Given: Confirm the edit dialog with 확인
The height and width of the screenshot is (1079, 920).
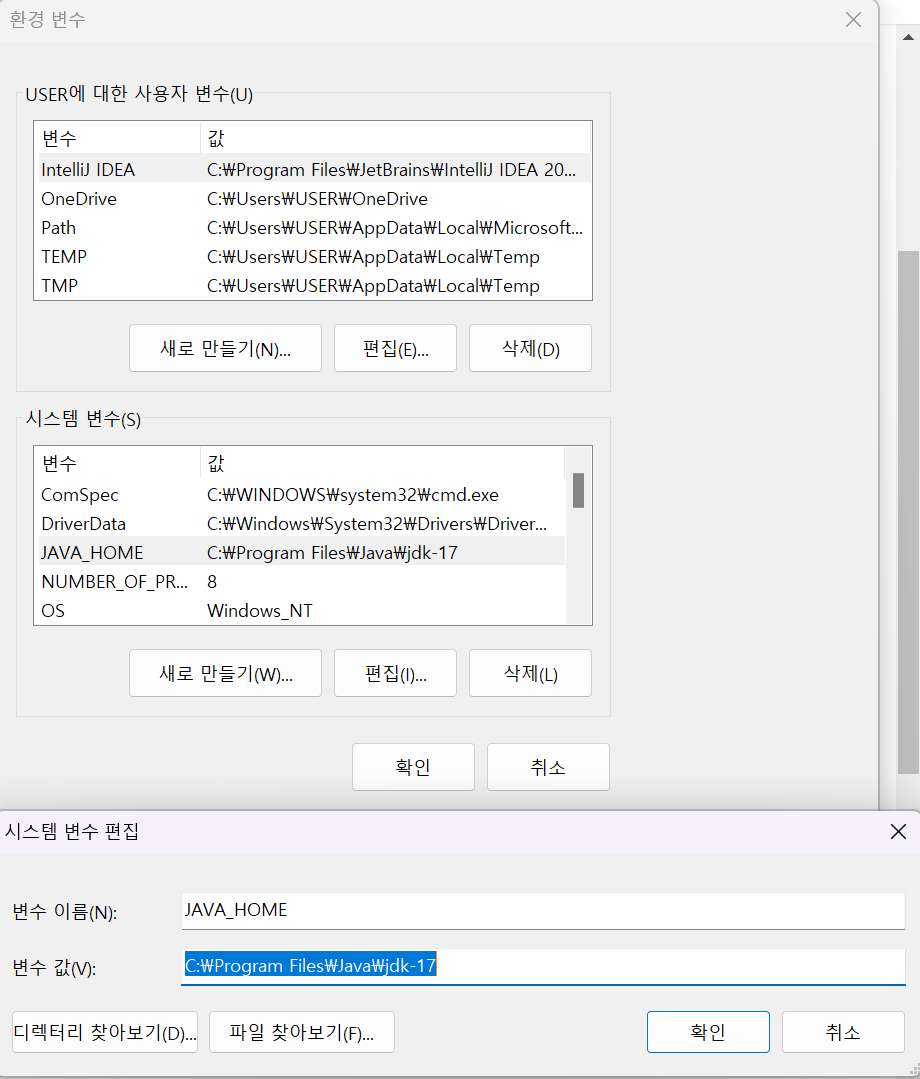Looking at the screenshot, I should coord(708,1032).
